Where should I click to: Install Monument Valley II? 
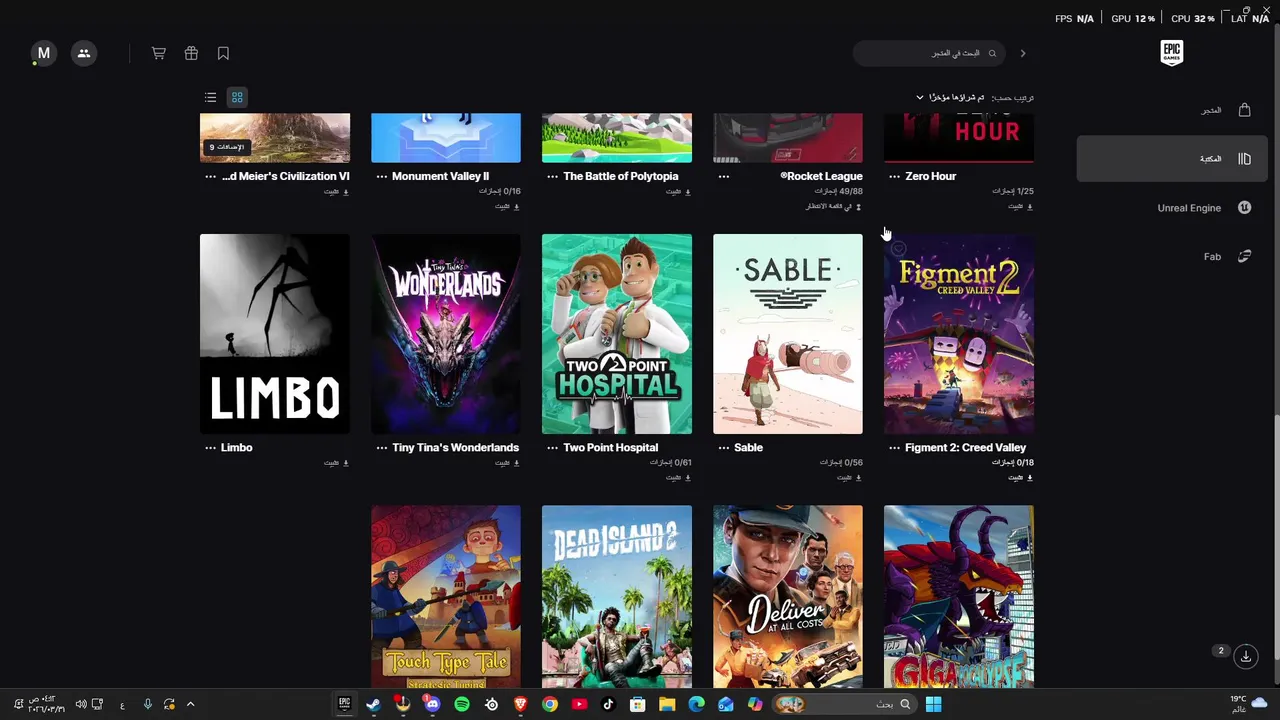click(x=507, y=206)
